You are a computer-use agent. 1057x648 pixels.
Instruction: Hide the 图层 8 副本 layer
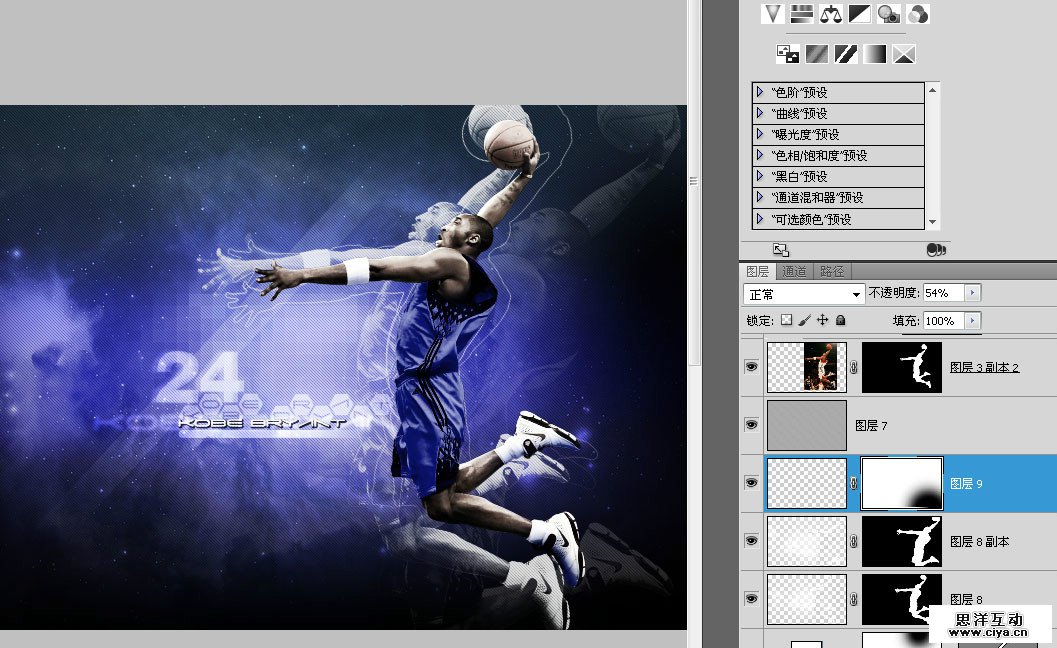pyautogui.click(x=751, y=541)
